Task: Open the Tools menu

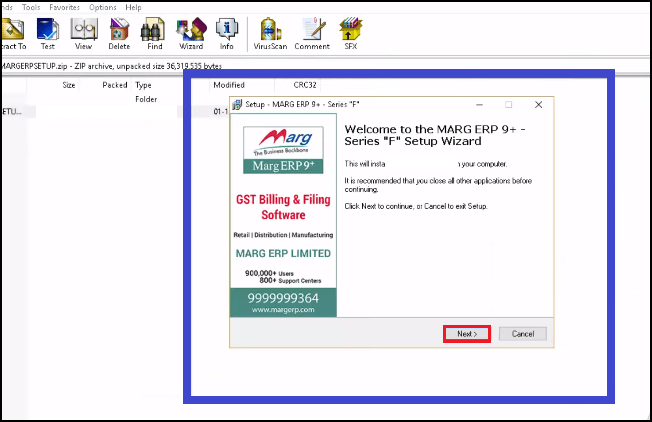Action: (x=31, y=7)
